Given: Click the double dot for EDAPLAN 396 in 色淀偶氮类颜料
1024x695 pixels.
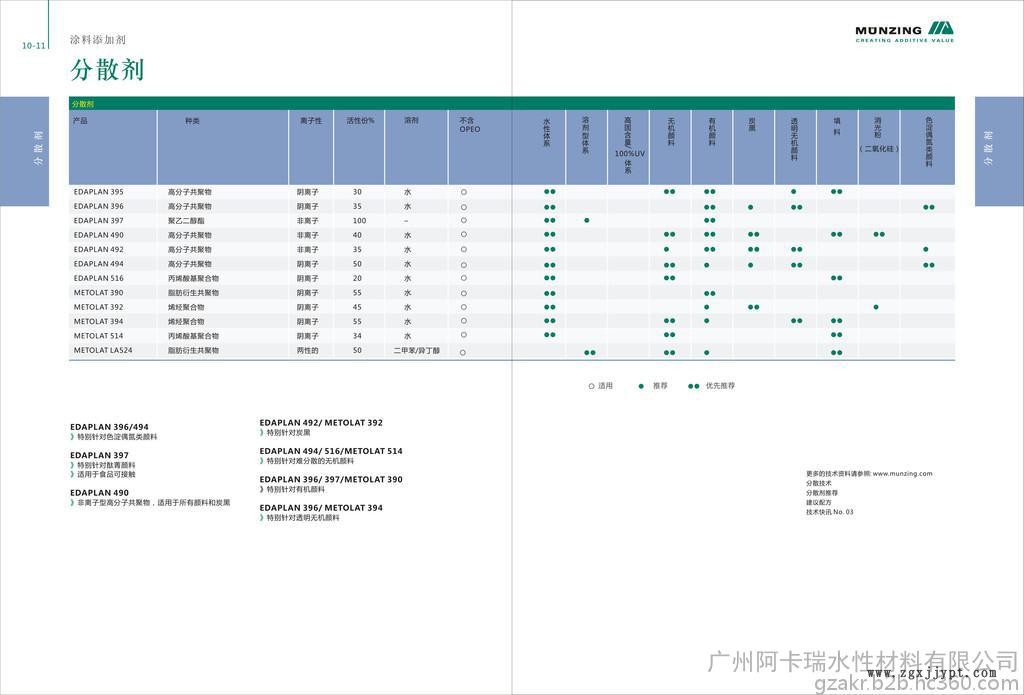Looking at the screenshot, I should 929,206.
